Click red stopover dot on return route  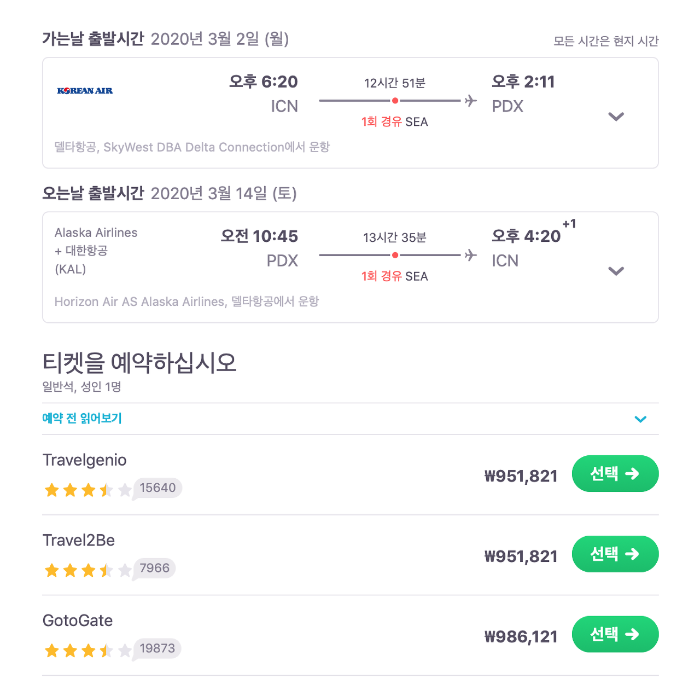coord(395,255)
